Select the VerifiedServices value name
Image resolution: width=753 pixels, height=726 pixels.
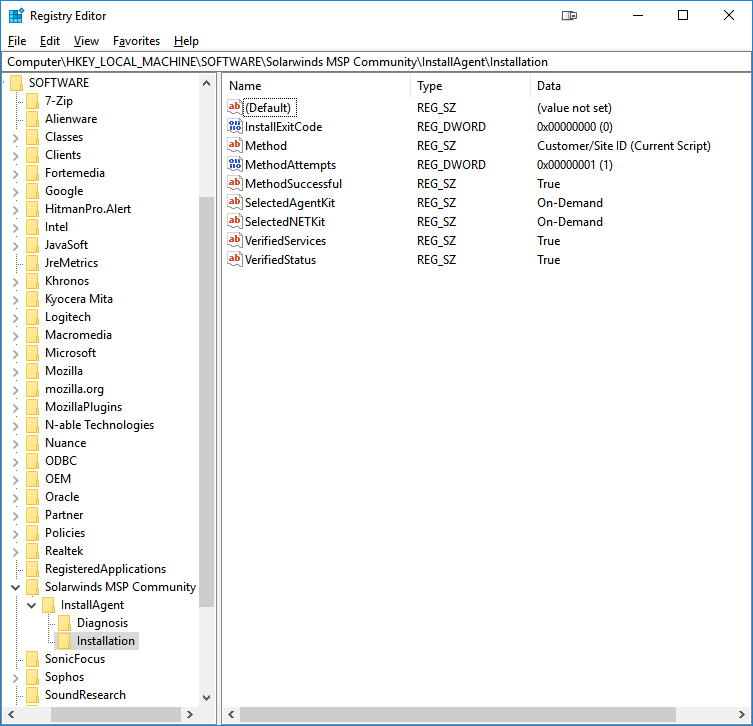point(285,241)
